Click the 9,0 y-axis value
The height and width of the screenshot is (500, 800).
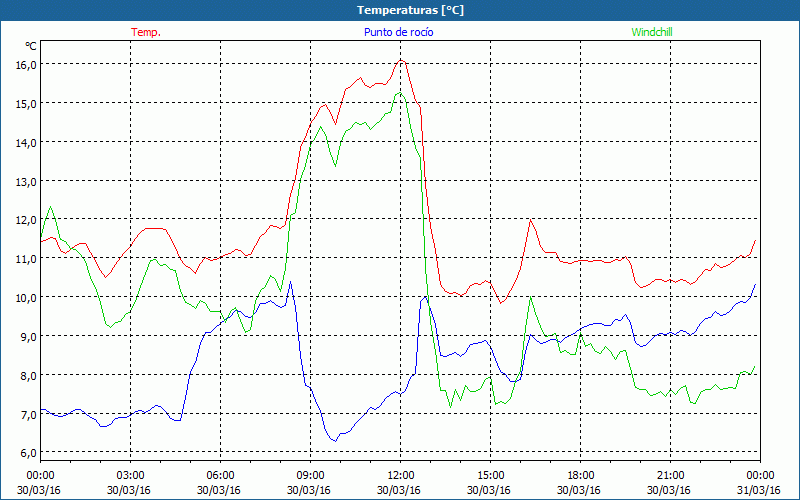pos(28,336)
